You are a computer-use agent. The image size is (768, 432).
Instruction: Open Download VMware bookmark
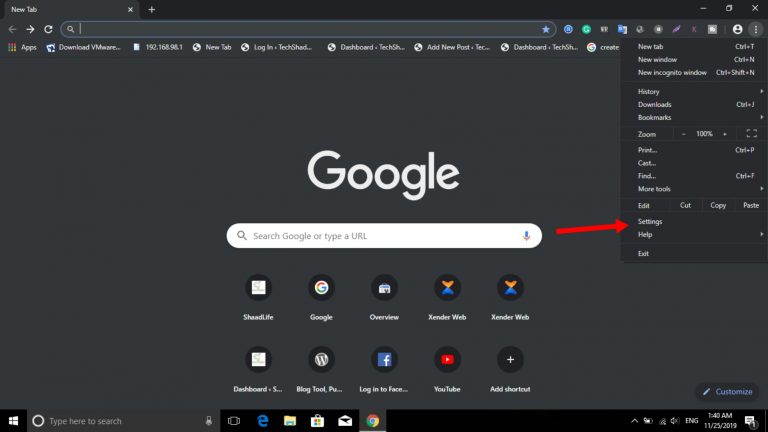[83, 47]
